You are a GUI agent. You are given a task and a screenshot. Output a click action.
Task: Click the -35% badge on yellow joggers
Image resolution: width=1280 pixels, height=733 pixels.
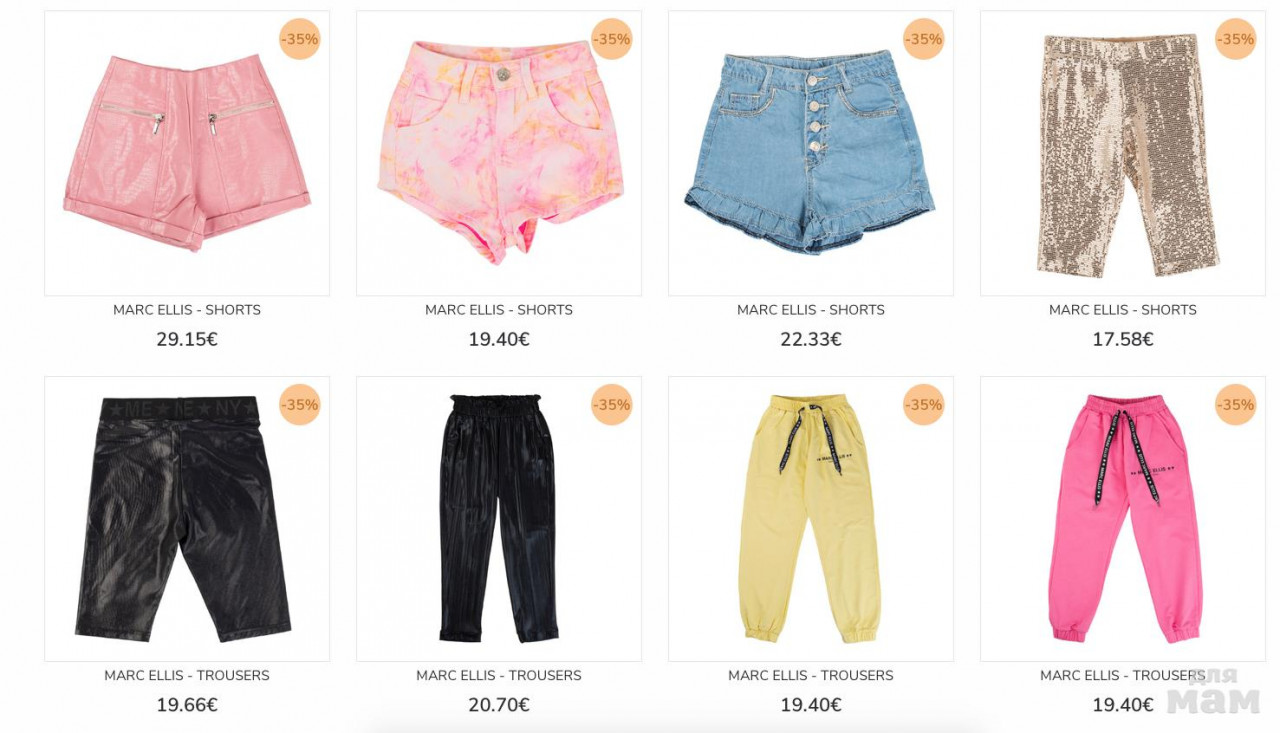point(923,405)
